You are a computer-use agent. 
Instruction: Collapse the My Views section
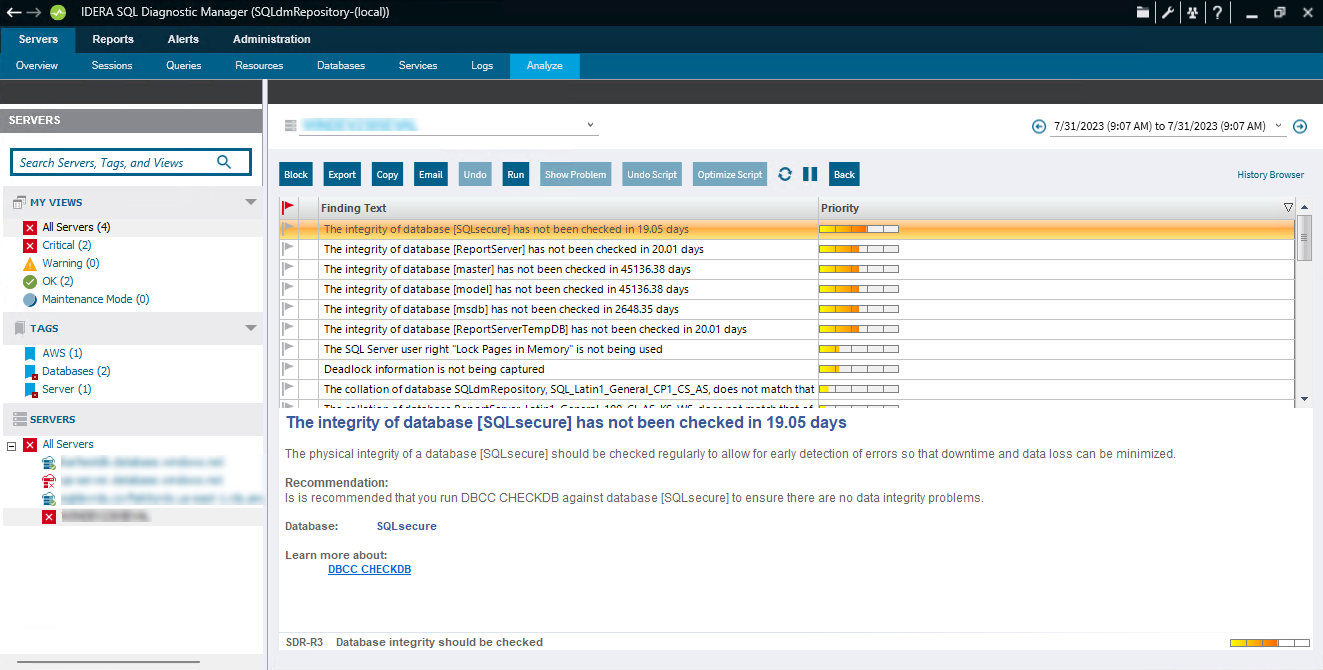[251, 202]
